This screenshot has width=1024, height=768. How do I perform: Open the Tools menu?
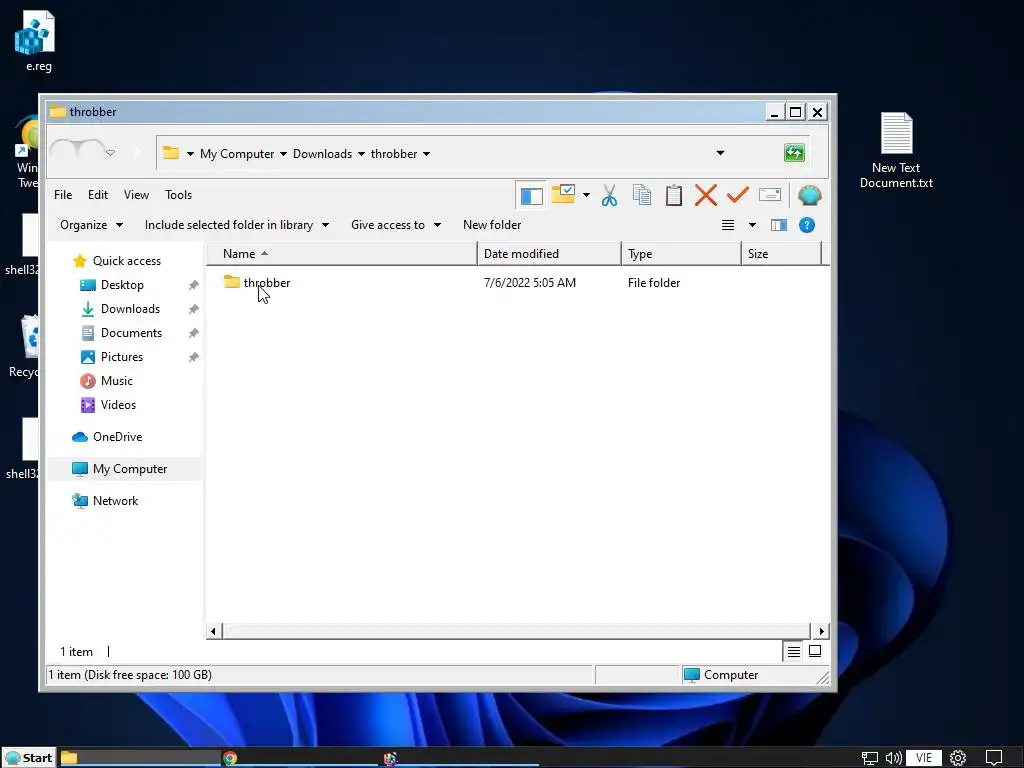pyautogui.click(x=178, y=195)
